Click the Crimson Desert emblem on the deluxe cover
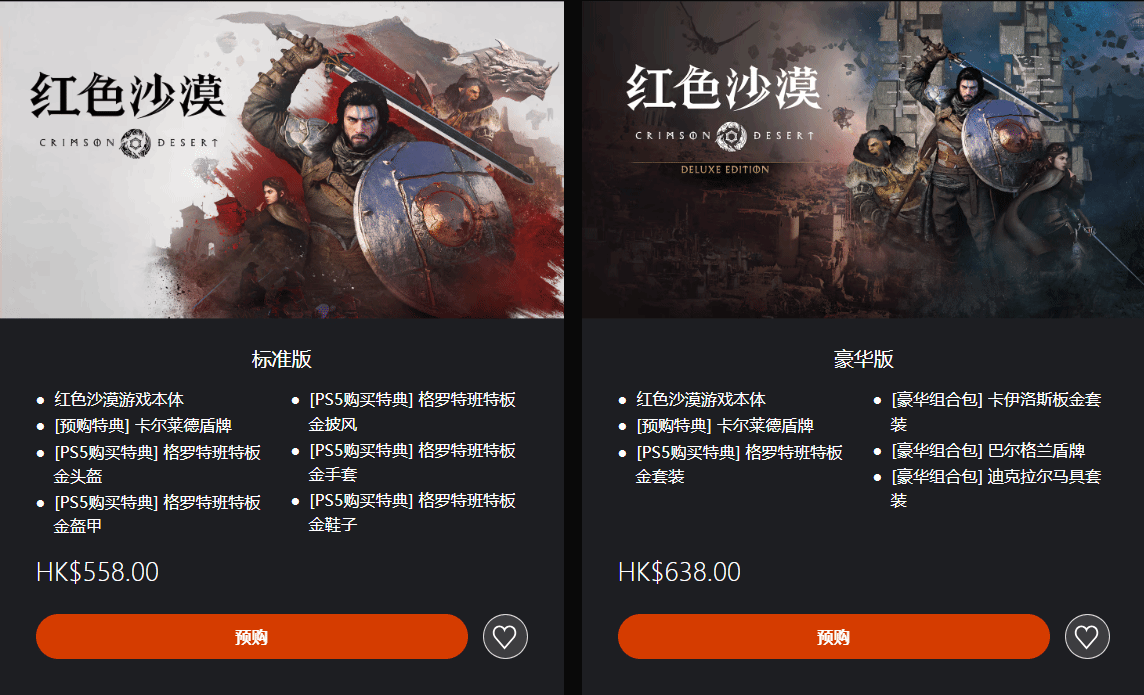Screen dimensions: 1144x695 pos(731,136)
